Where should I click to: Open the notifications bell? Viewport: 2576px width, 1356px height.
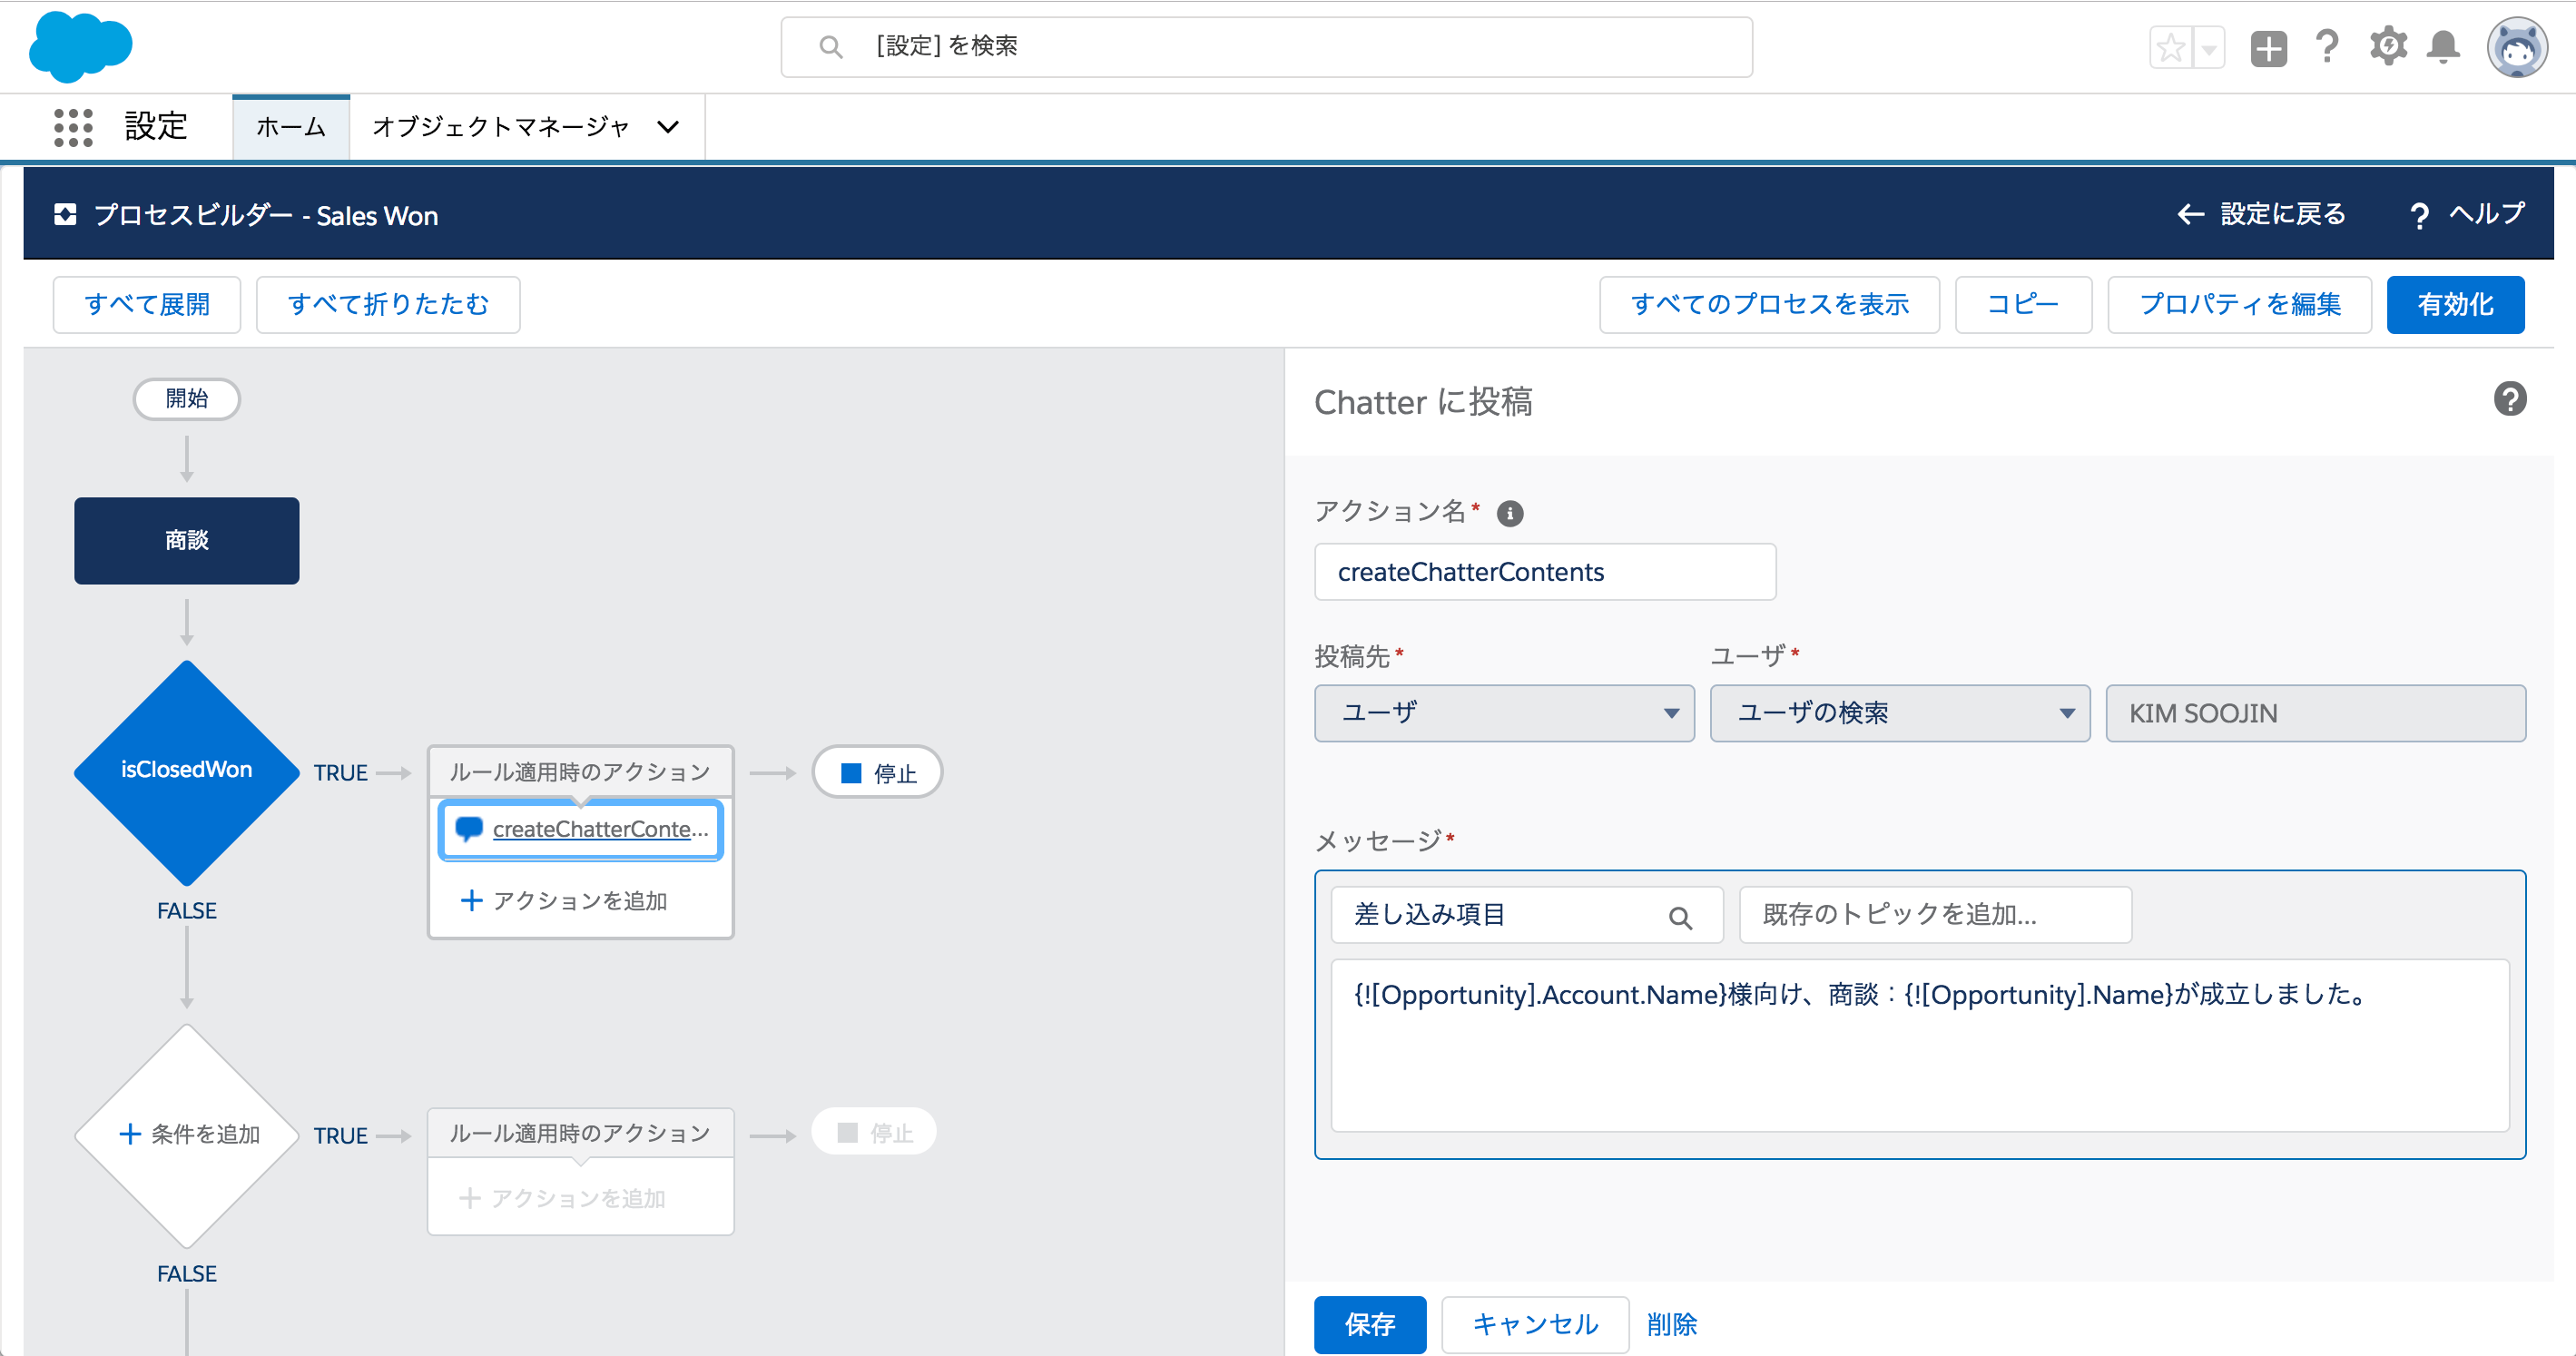pyautogui.click(x=2443, y=47)
